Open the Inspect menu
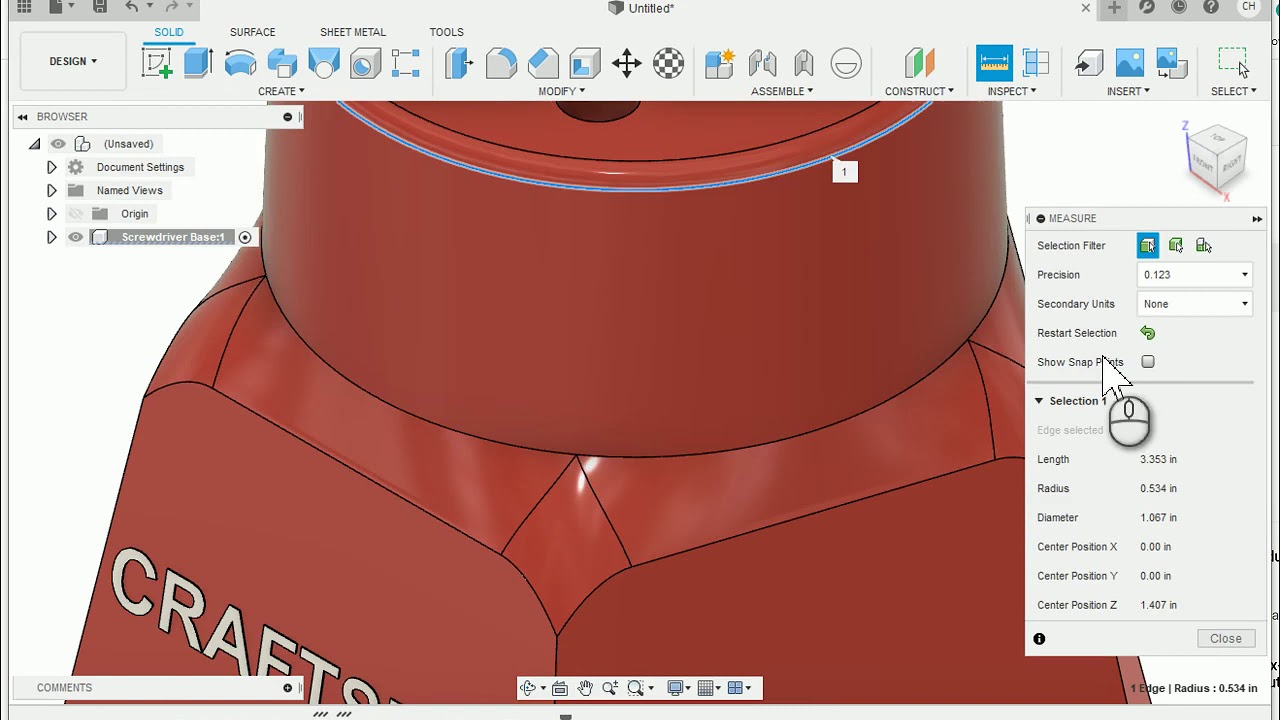The height and width of the screenshot is (720, 1280). pyautogui.click(x=1011, y=91)
